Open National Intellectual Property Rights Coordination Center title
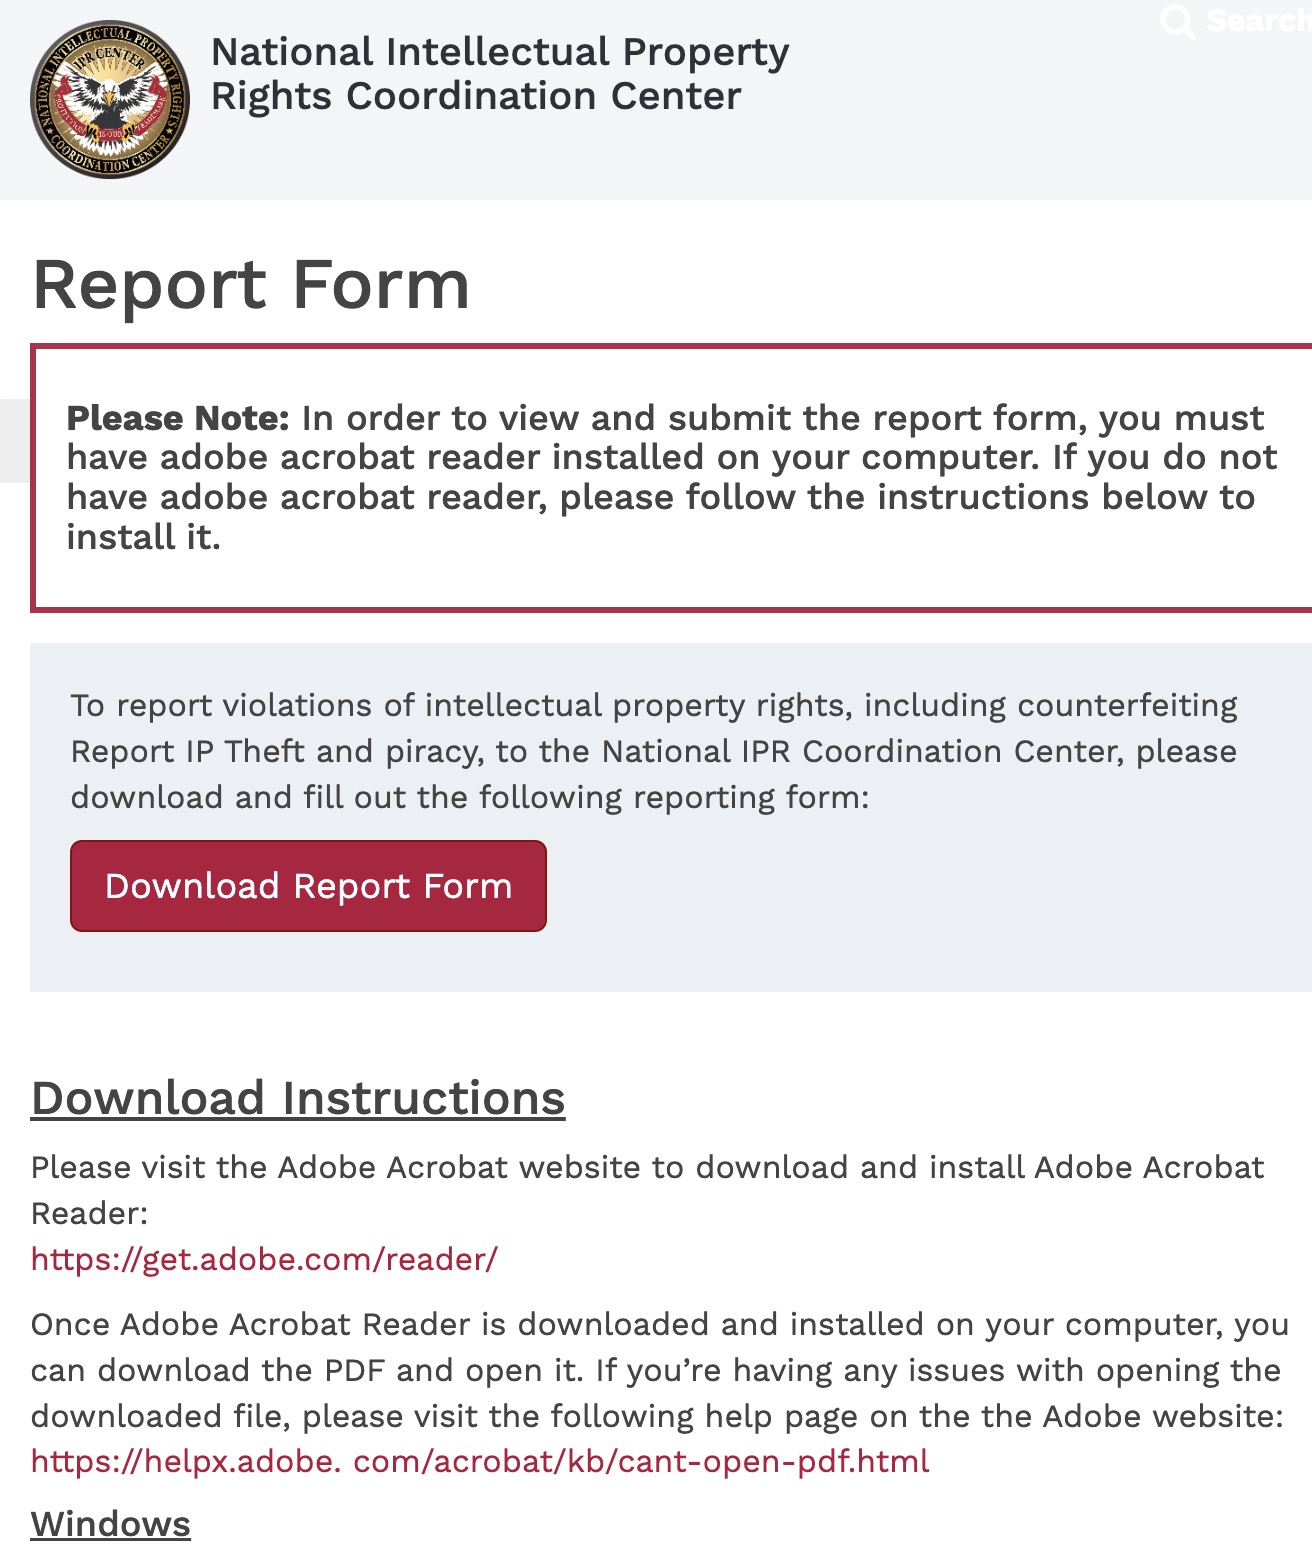The height and width of the screenshot is (1546, 1312). 499,74
